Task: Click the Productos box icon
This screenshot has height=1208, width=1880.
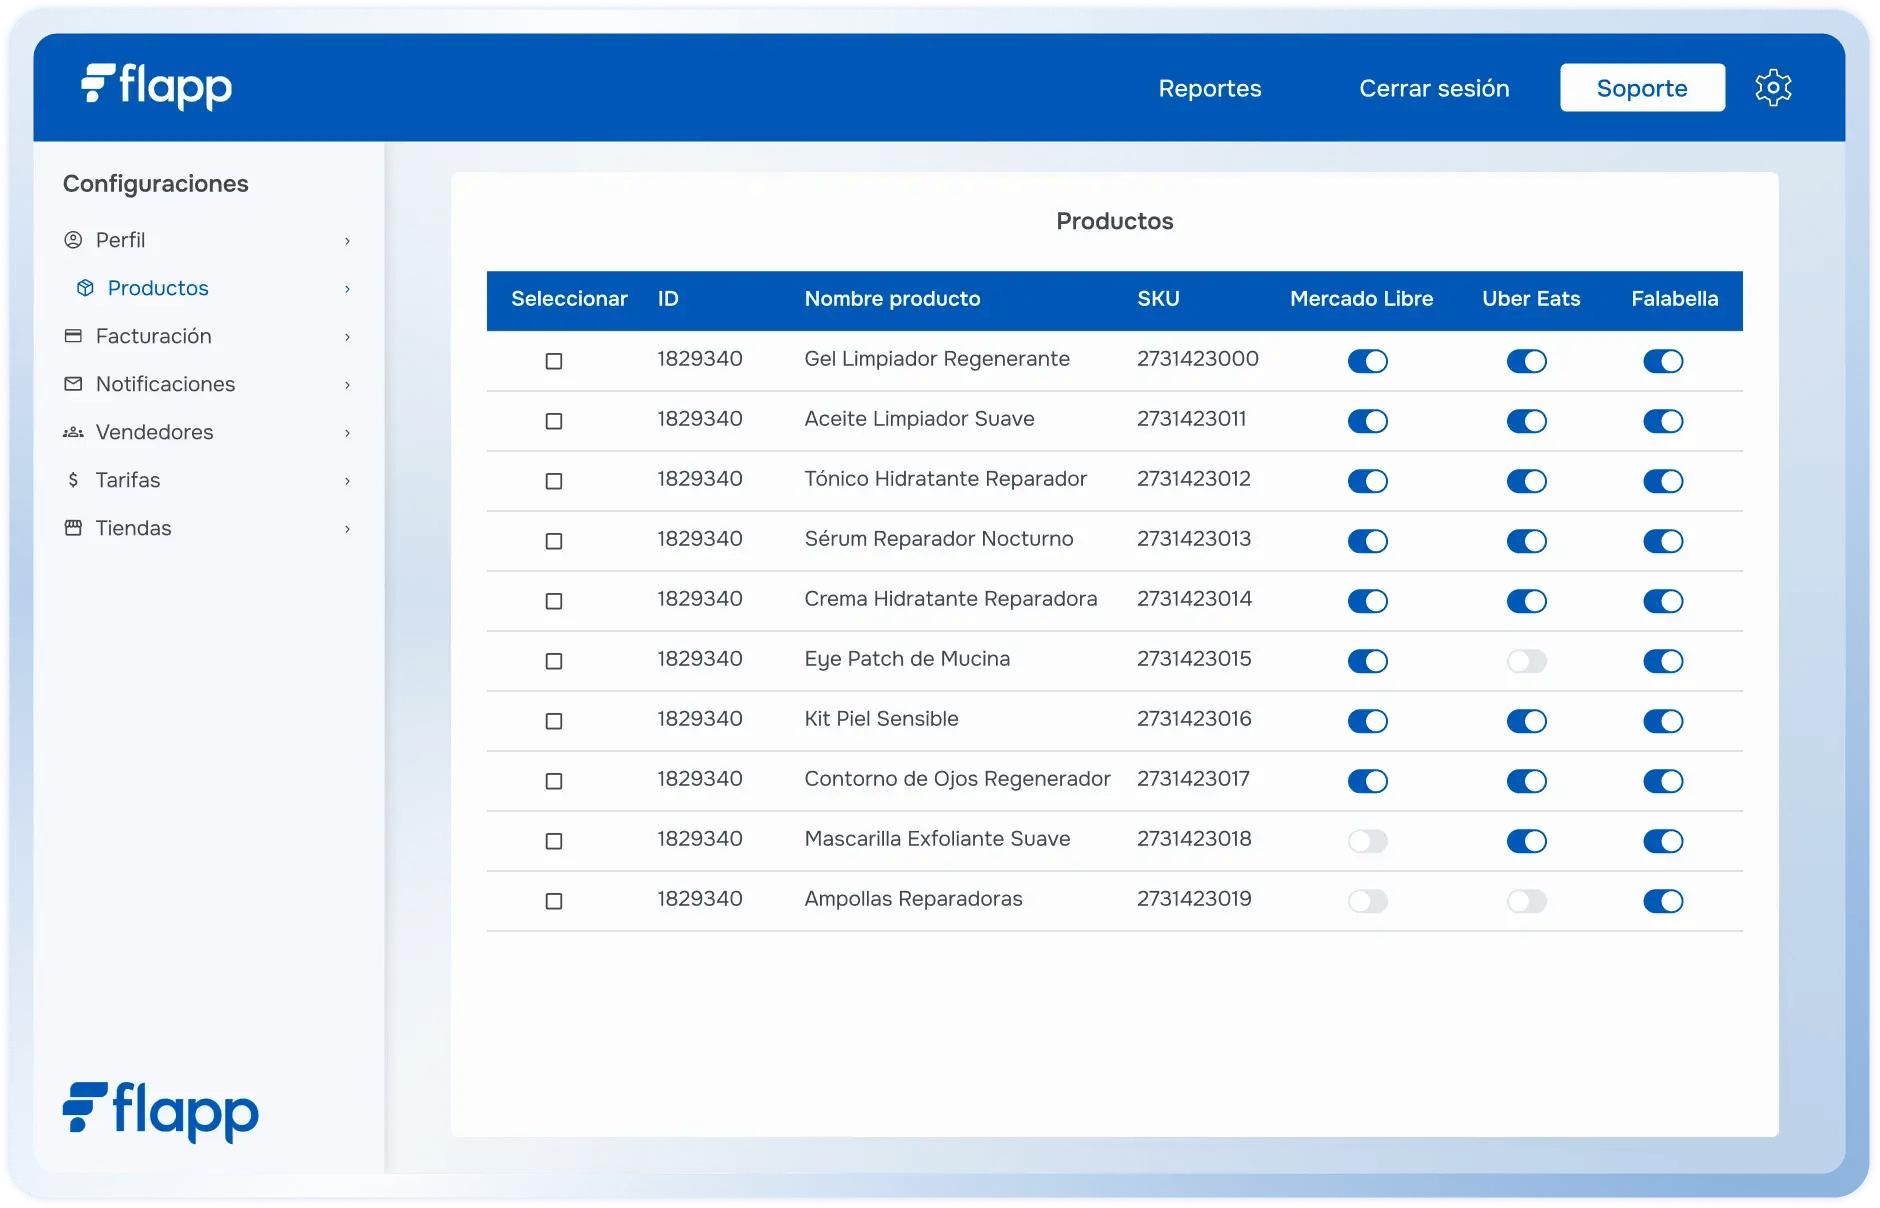Action: [x=86, y=288]
